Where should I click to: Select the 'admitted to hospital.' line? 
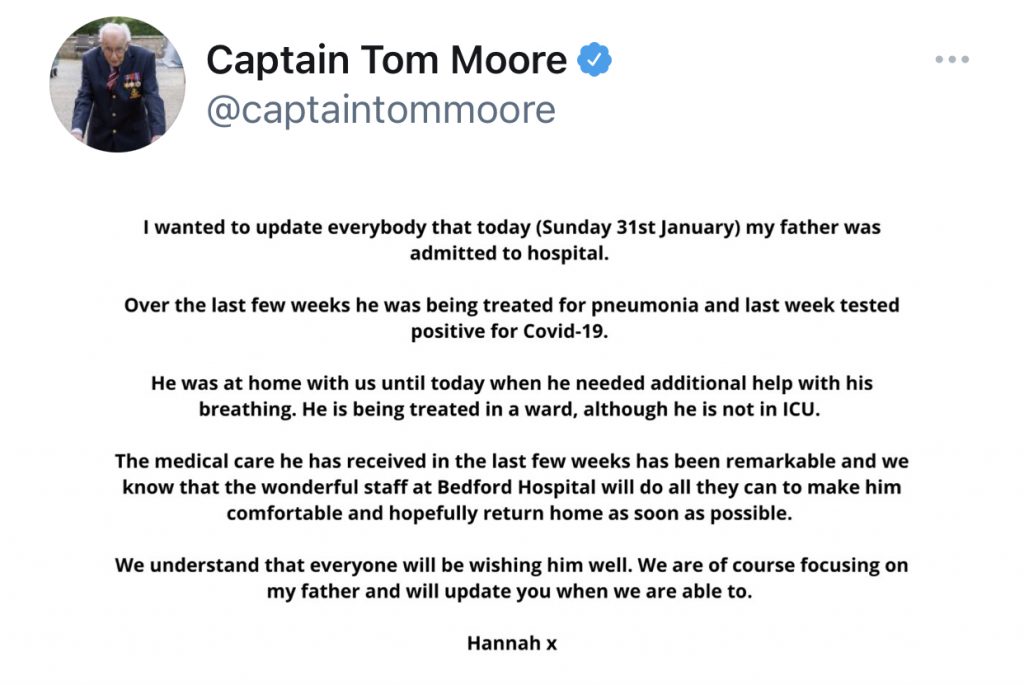(x=508, y=253)
